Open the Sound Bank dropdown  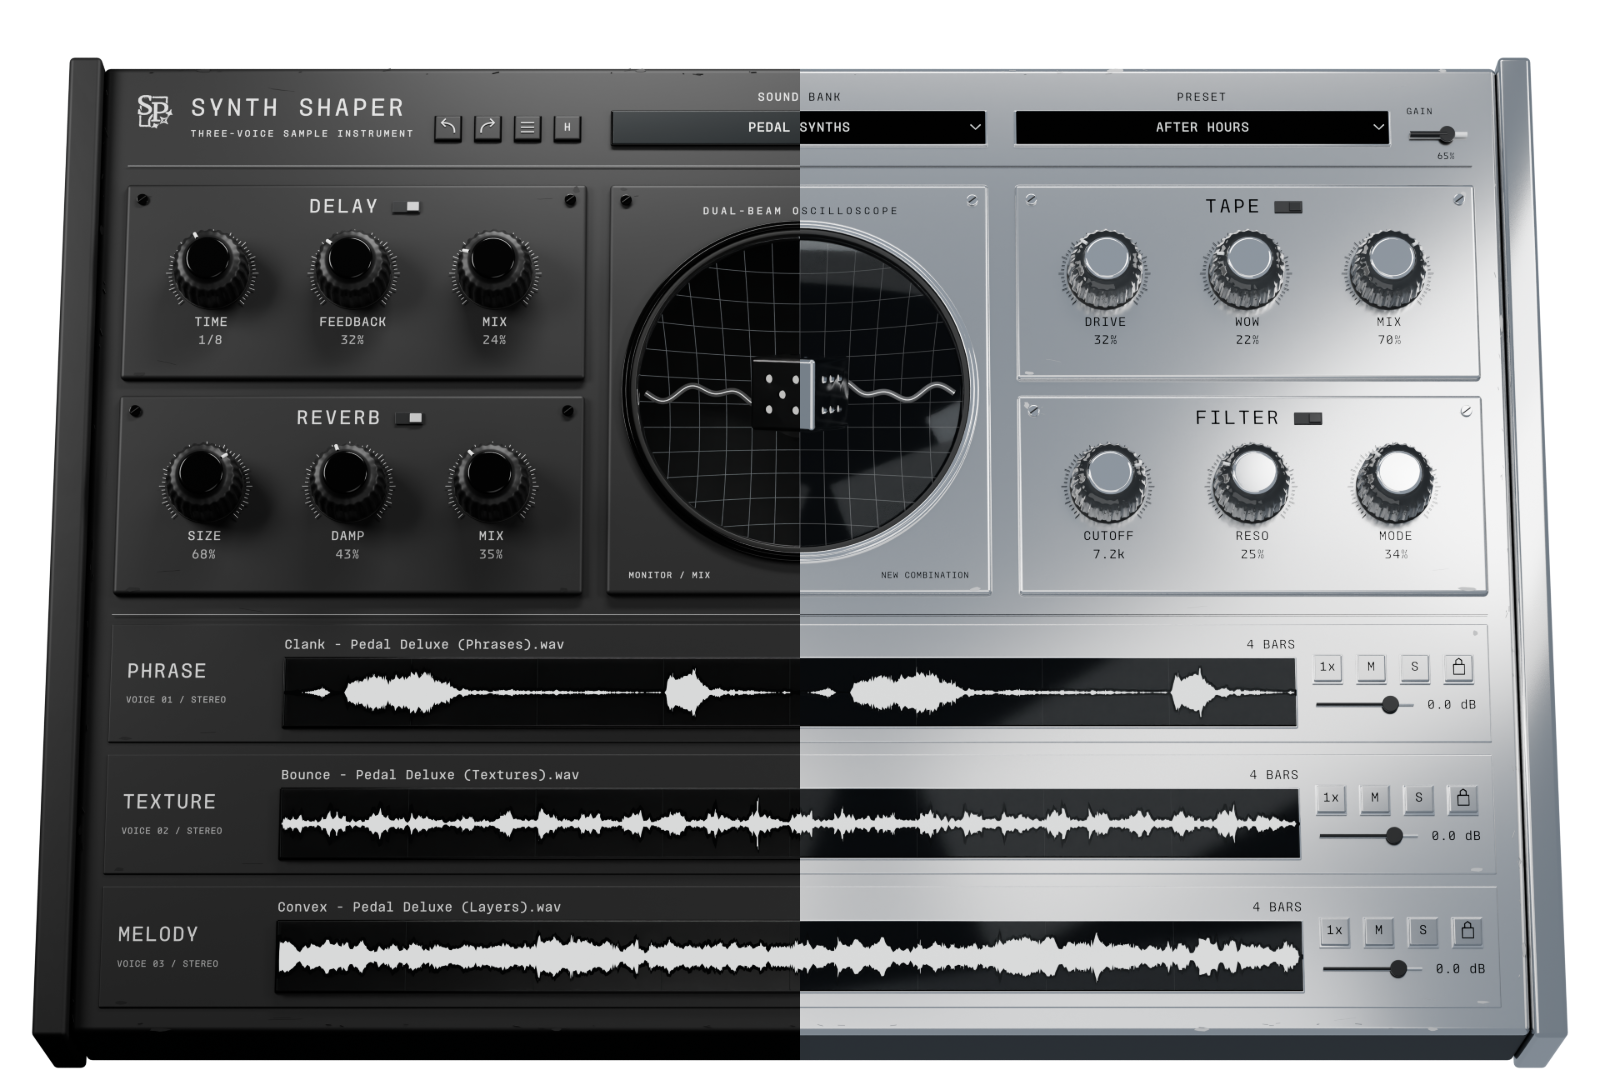(798, 127)
